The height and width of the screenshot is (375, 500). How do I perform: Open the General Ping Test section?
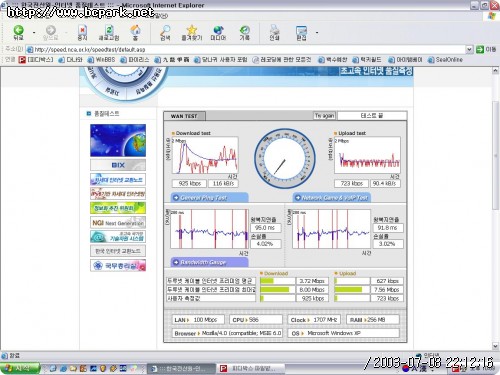pyautogui.click(x=210, y=198)
